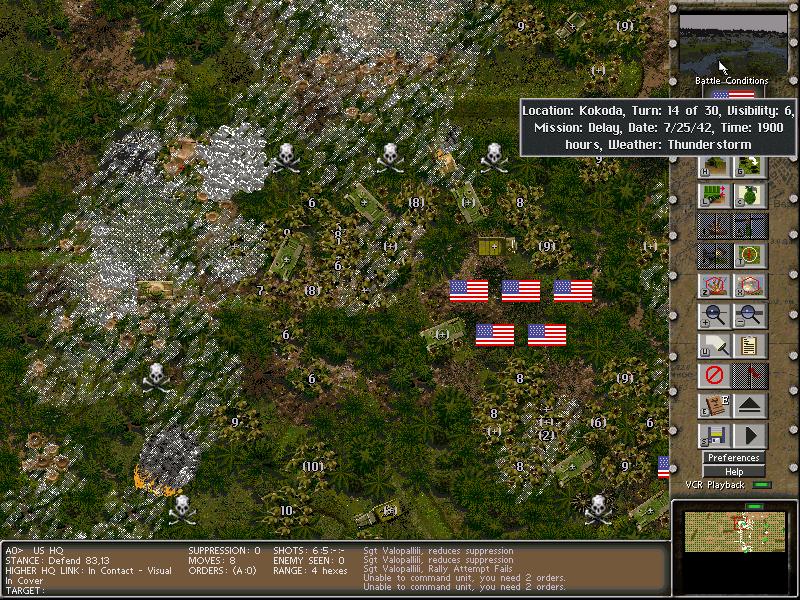Click the X red hex outline icon

point(747,285)
